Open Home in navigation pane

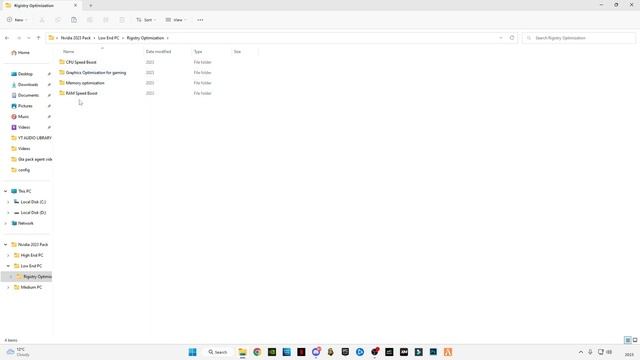coord(20,53)
